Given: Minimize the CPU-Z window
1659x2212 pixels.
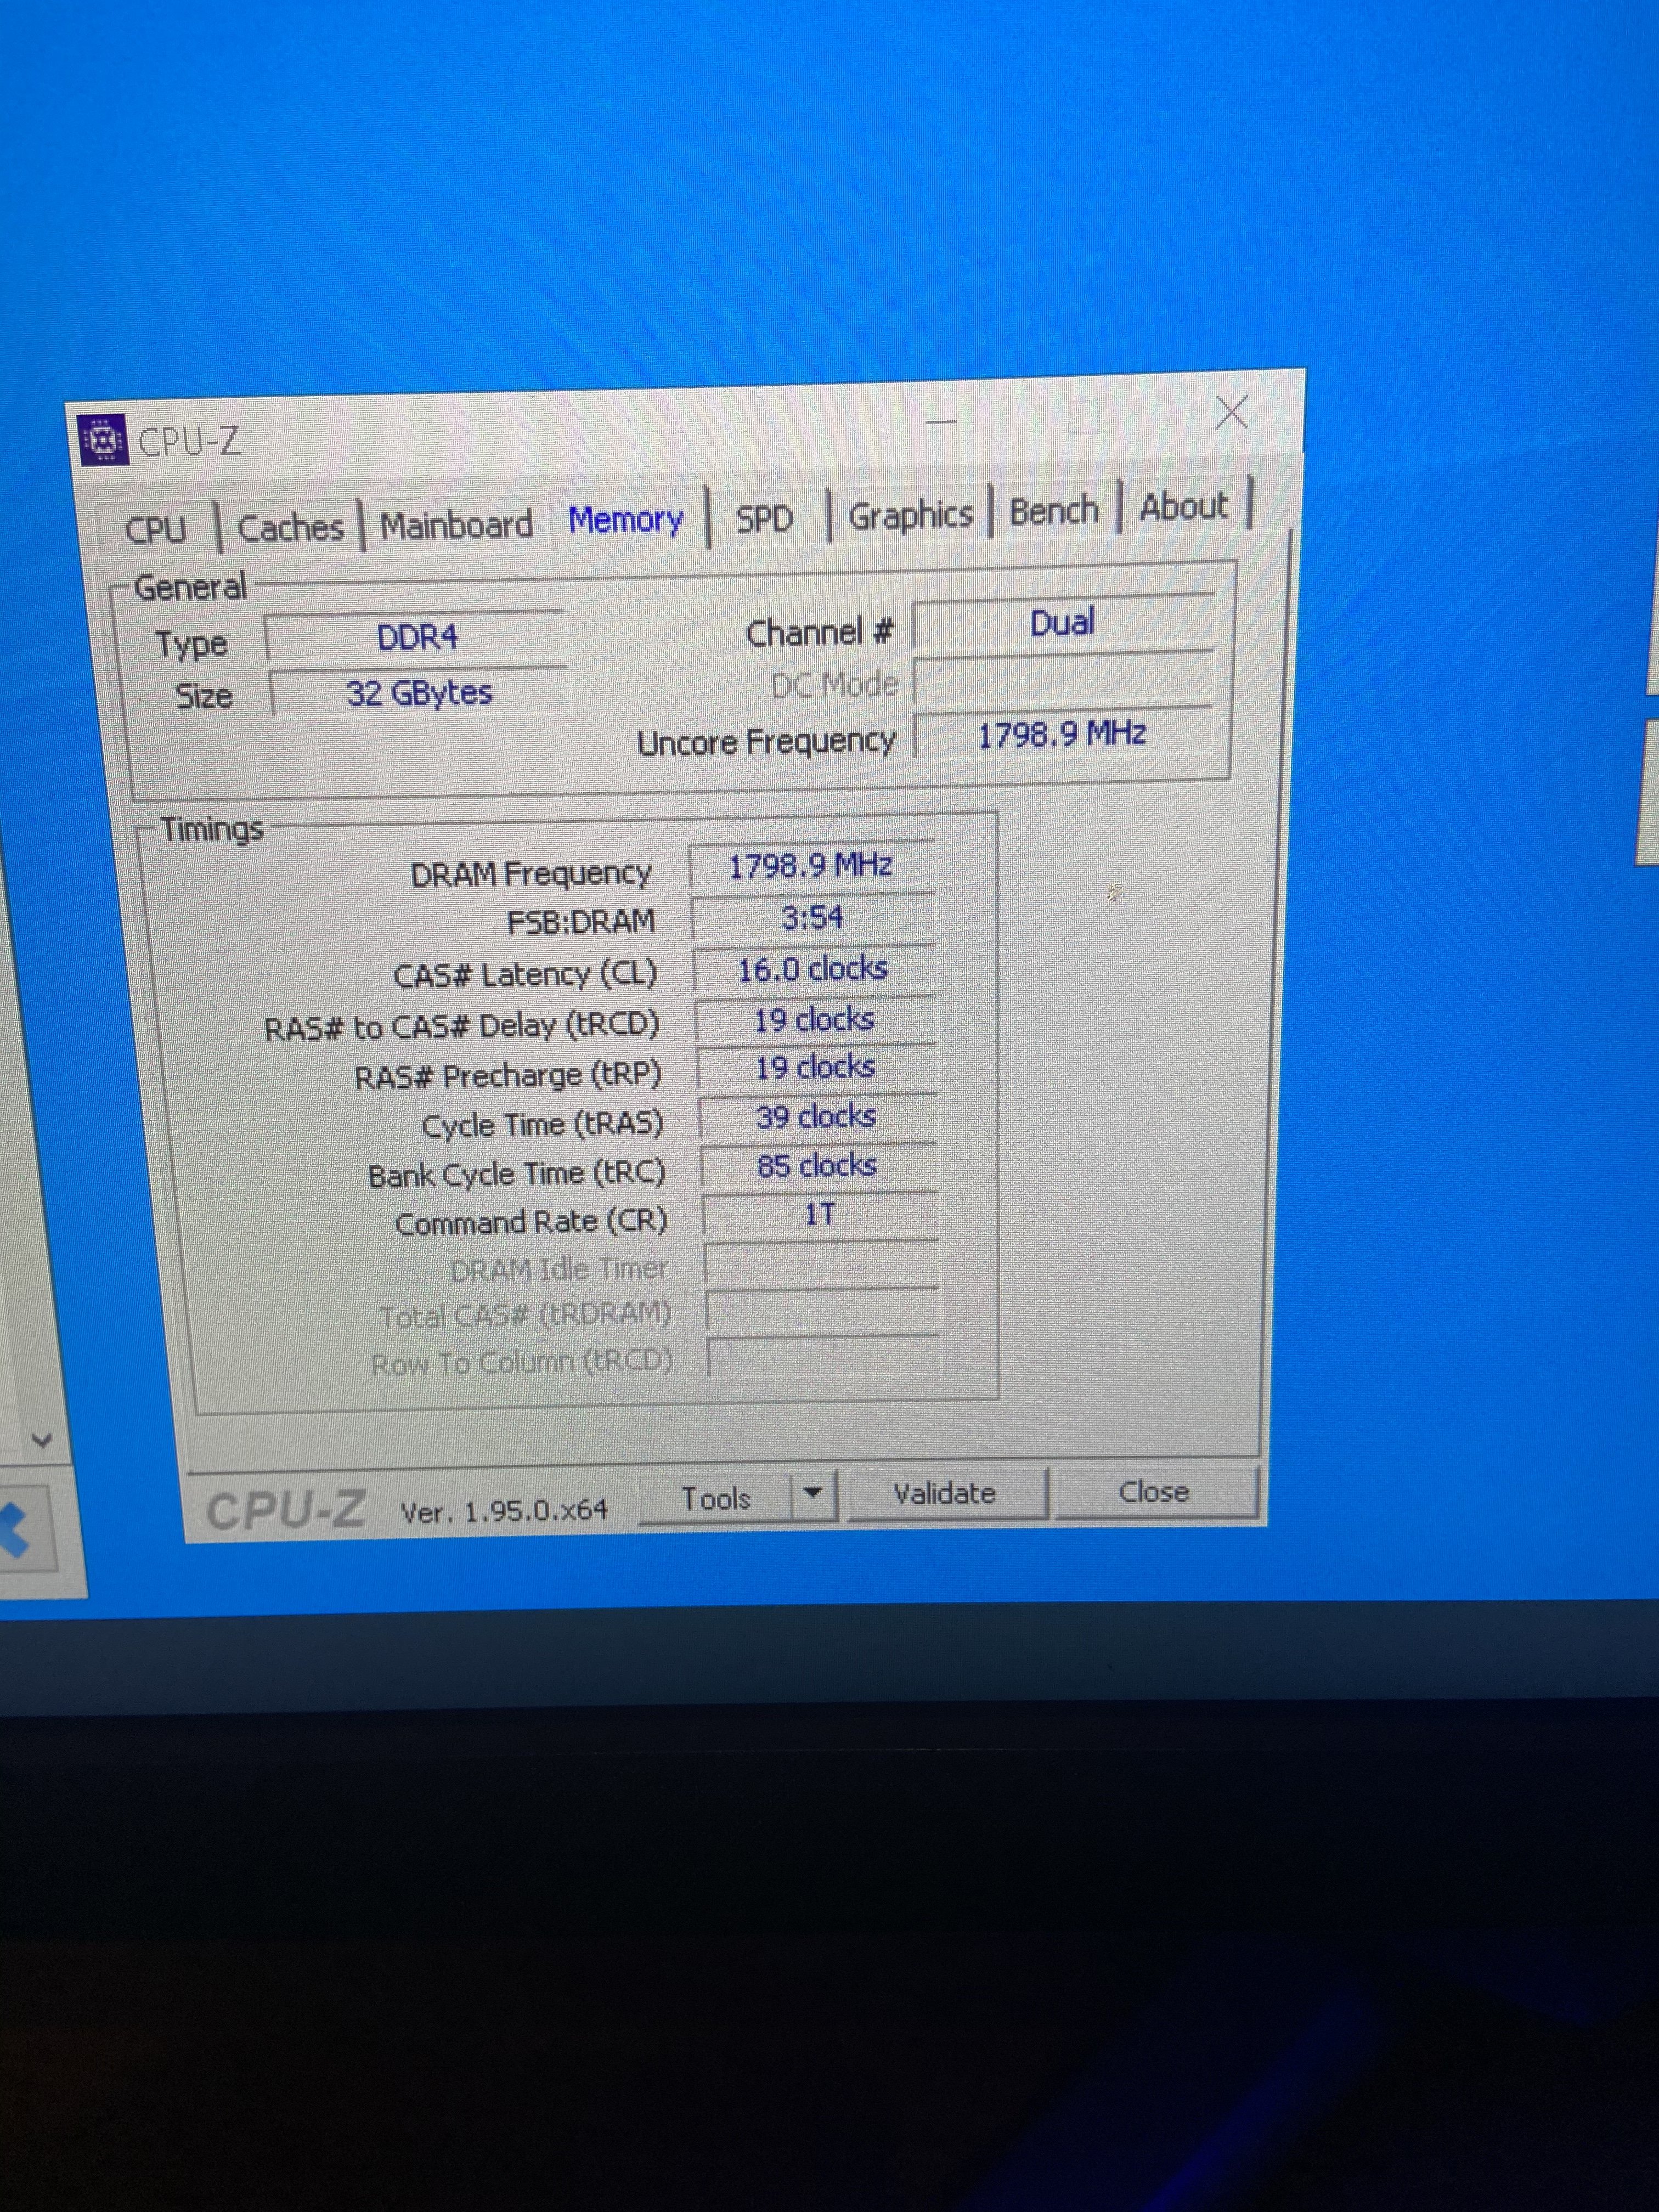Looking at the screenshot, I should 941,422.
